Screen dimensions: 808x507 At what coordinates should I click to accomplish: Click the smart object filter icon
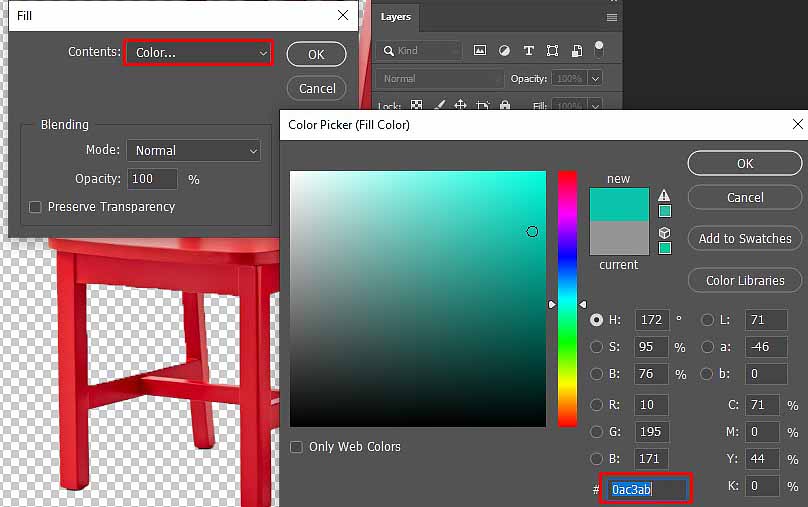[x=577, y=50]
